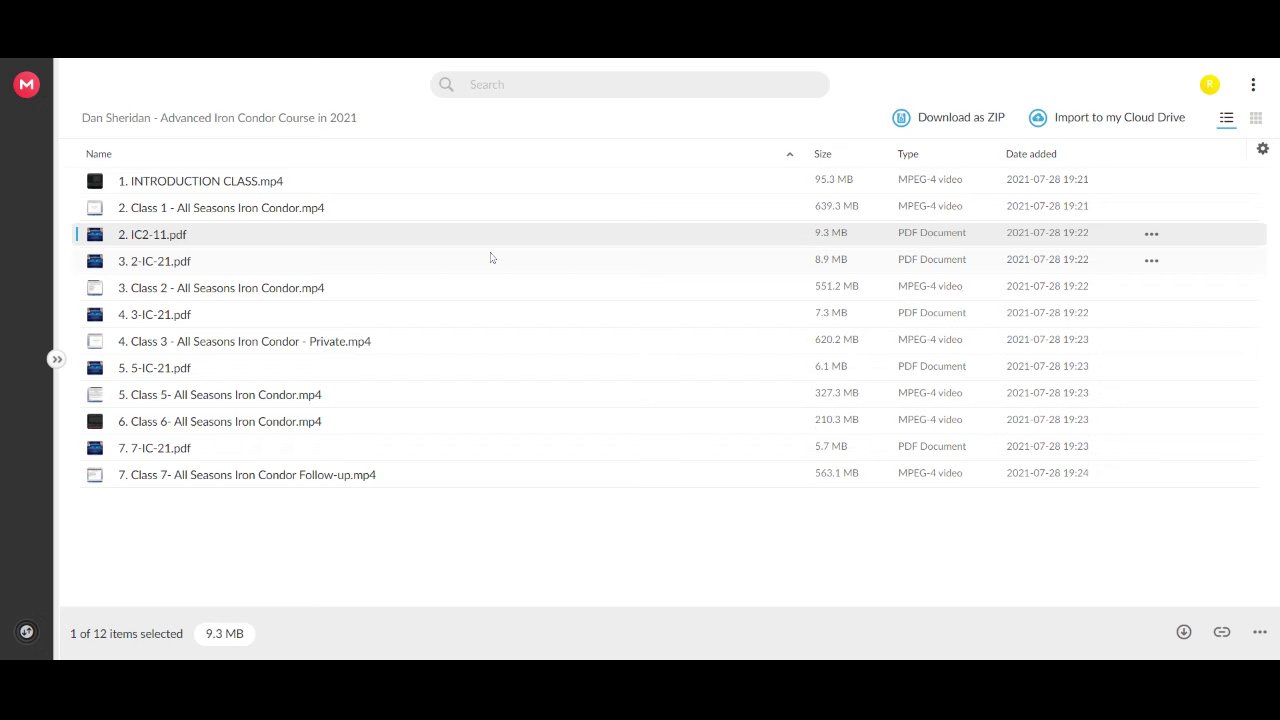Click Download as ZIP

tap(949, 118)
